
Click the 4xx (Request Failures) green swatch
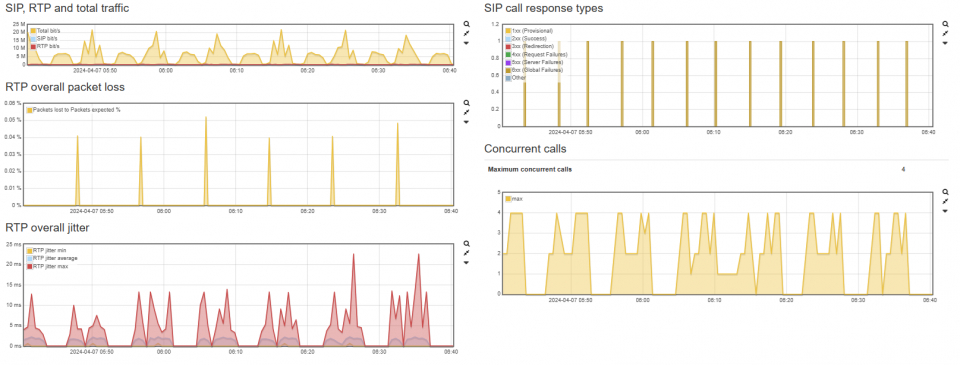[x=508, y=54]
